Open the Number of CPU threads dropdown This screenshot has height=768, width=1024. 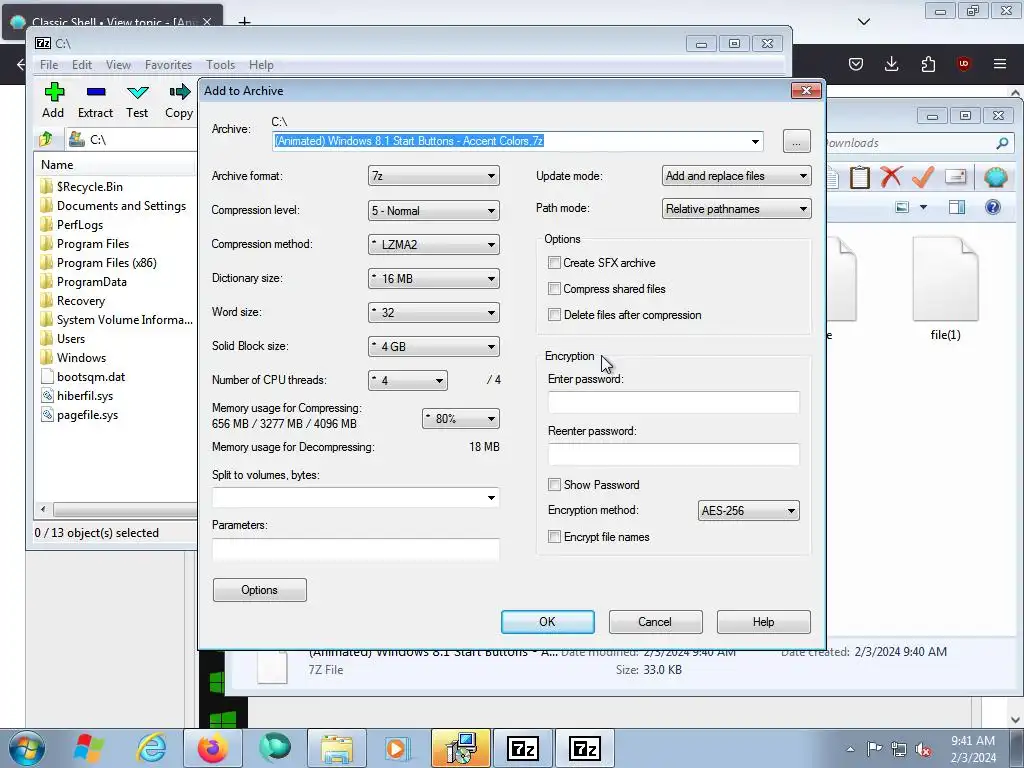[408, 380]
